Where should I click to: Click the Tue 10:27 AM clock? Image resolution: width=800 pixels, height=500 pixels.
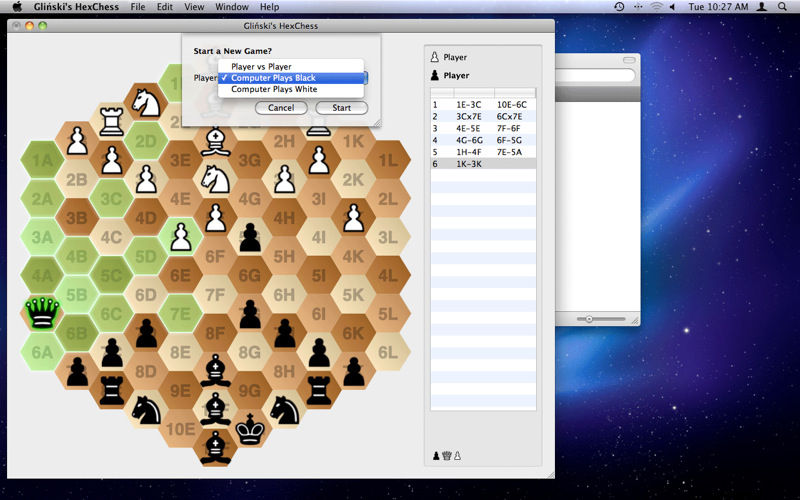(718, 7)
